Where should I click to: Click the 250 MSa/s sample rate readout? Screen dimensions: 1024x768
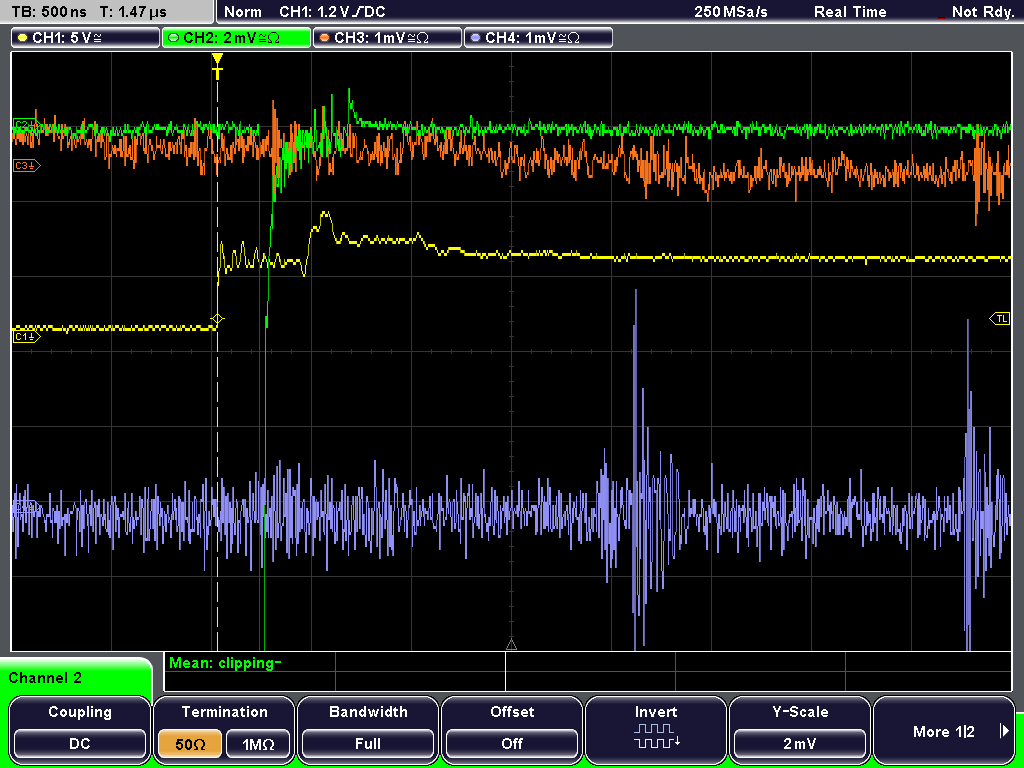coord(731,12)
